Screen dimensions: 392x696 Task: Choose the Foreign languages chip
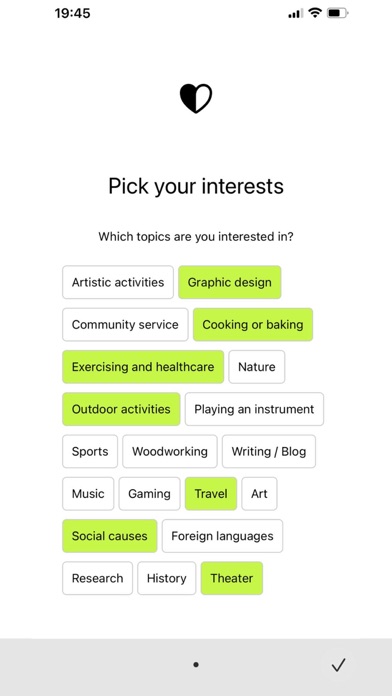click(222, 536)
